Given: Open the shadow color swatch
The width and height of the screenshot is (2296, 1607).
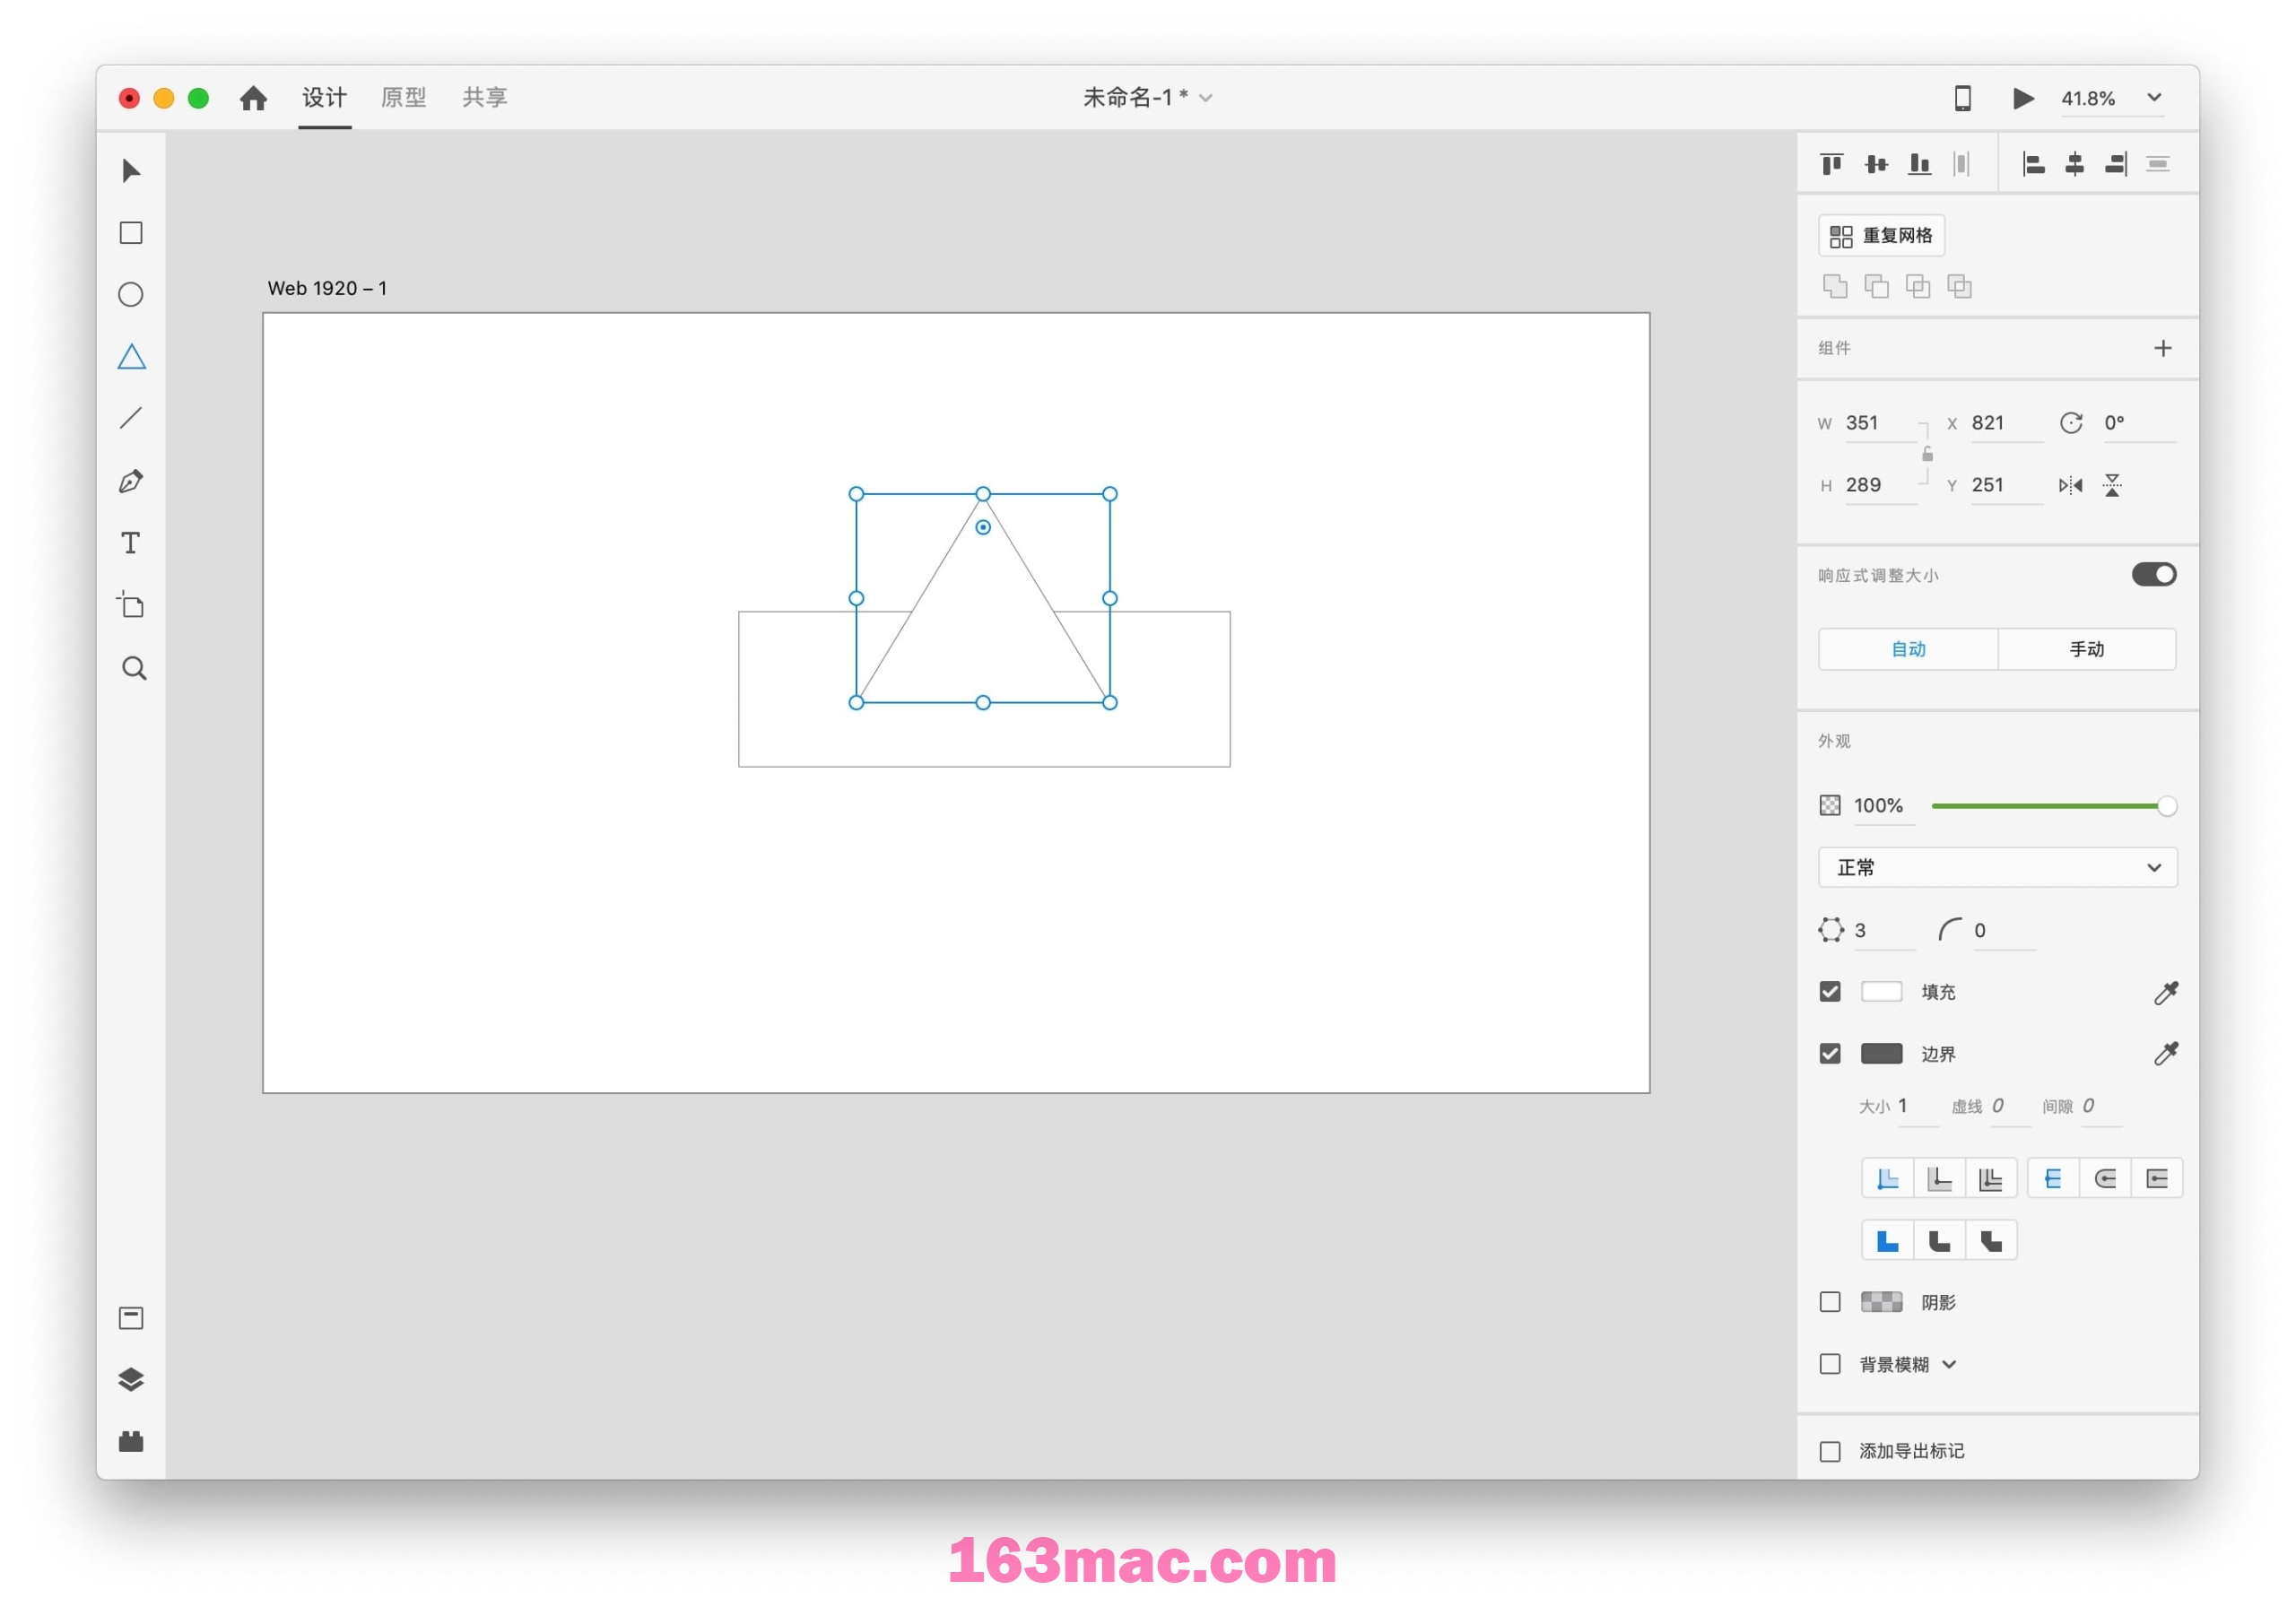Looking at the screenshot, I should pyautogui.click(x=1881, y=1302).
